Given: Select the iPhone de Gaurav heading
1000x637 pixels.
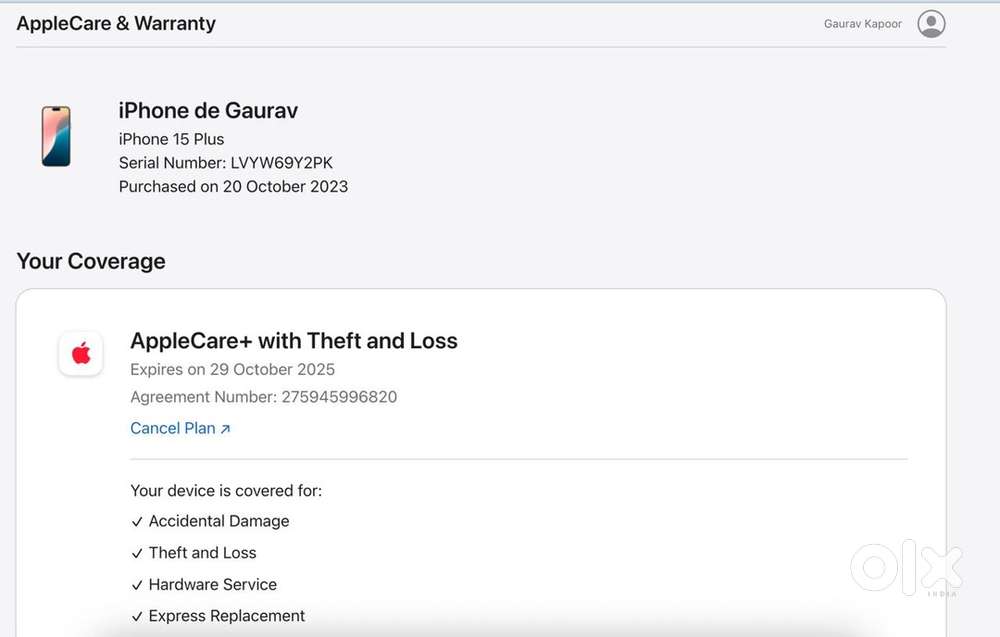Looking at the screenshot, I should [208, 110].
